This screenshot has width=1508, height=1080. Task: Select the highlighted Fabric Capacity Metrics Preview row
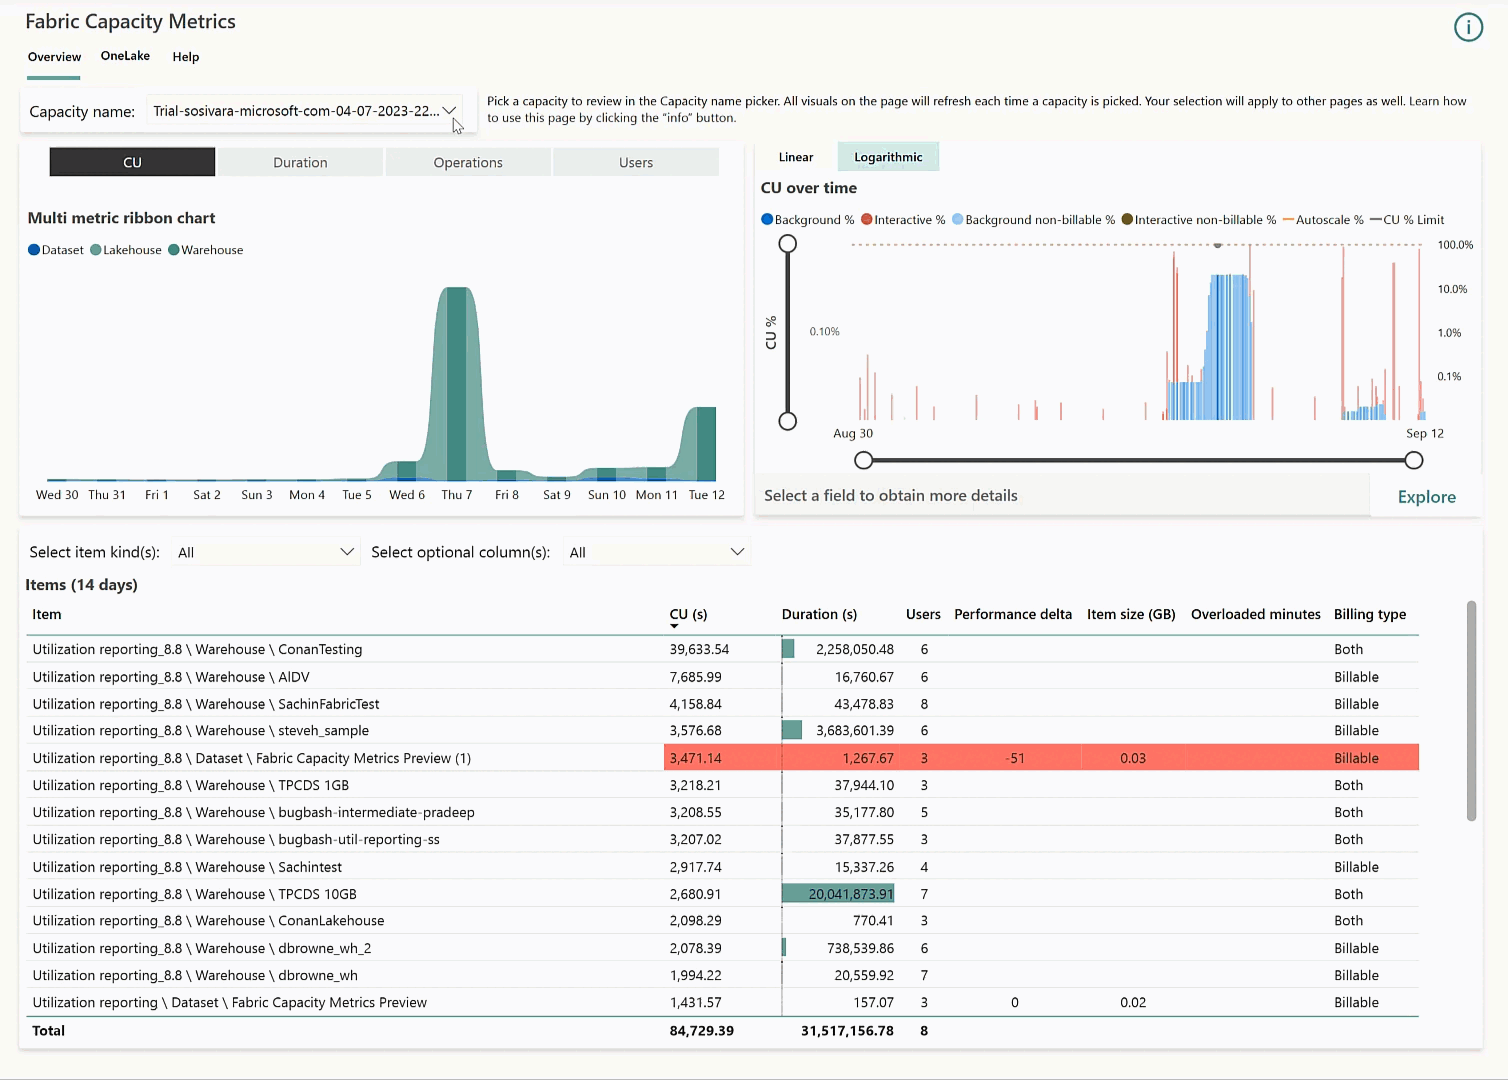pyautogui.click(x=400, y=758)
